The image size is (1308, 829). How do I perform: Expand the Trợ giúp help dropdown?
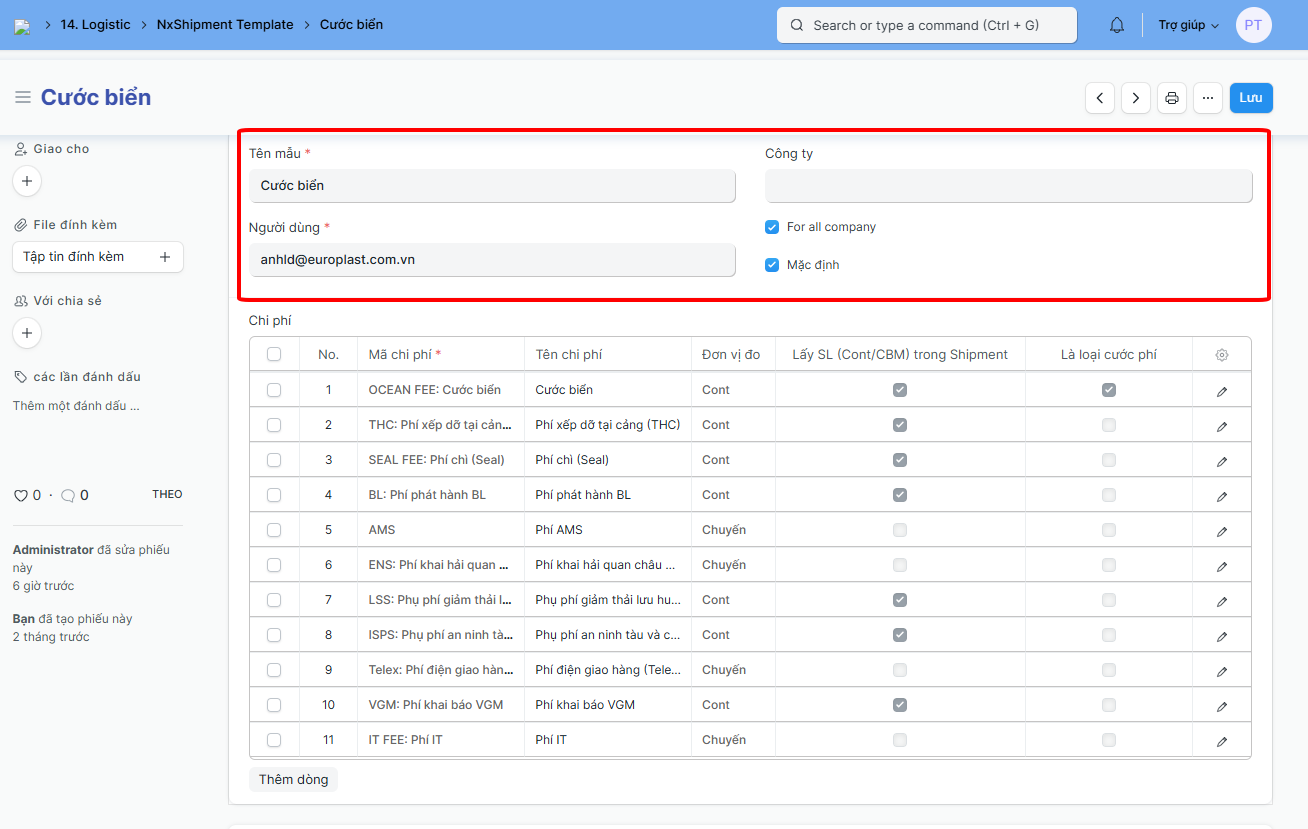click(x=1188, y=25)
